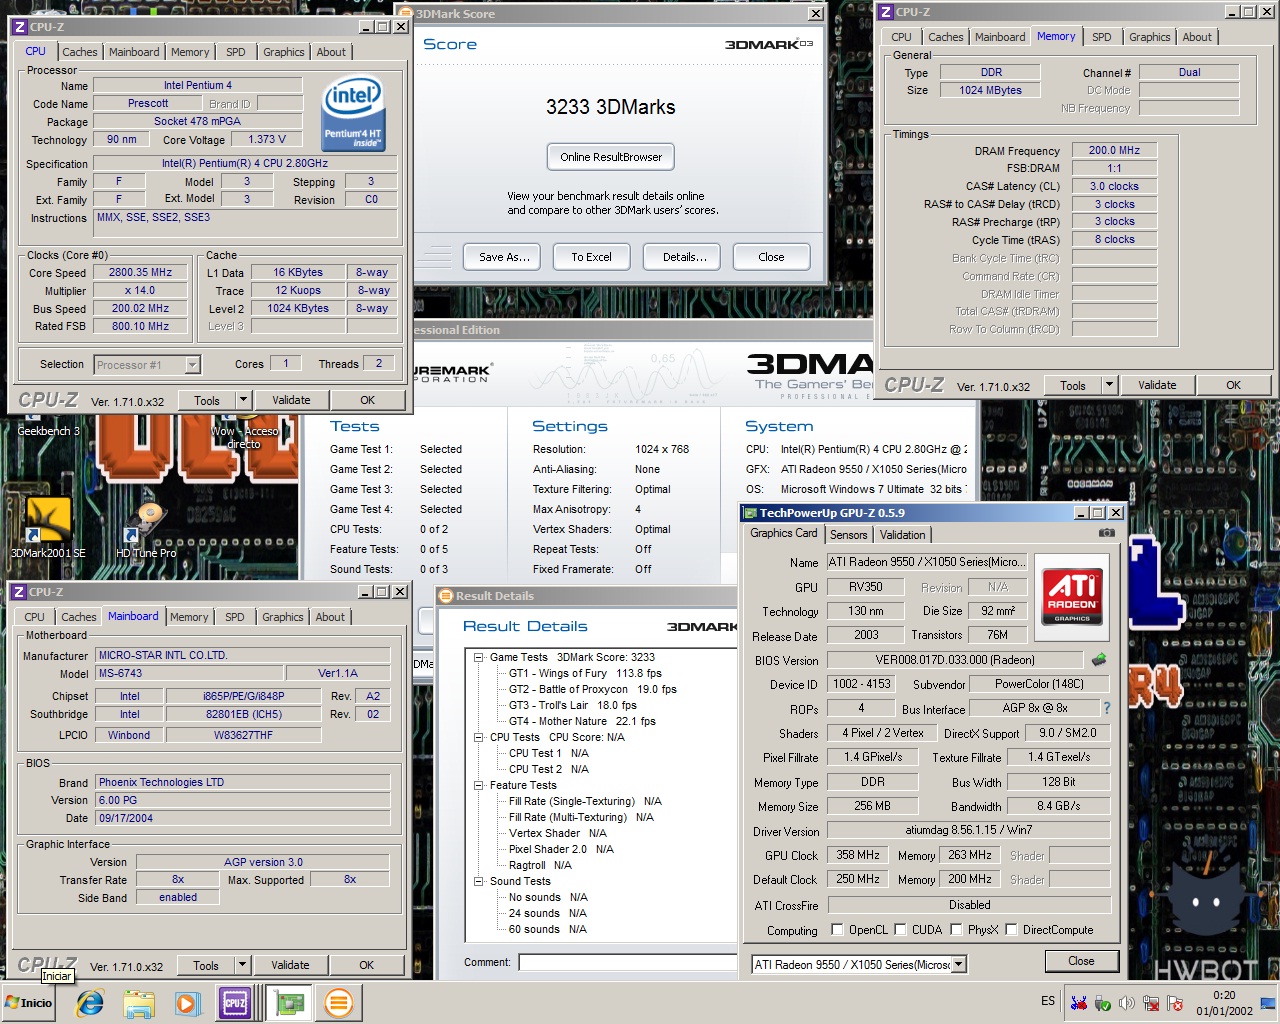Open HD Tune Pro desktop shortcut
The image size is (1280, 1024).
pyautogui.click(x=146, y=527)
